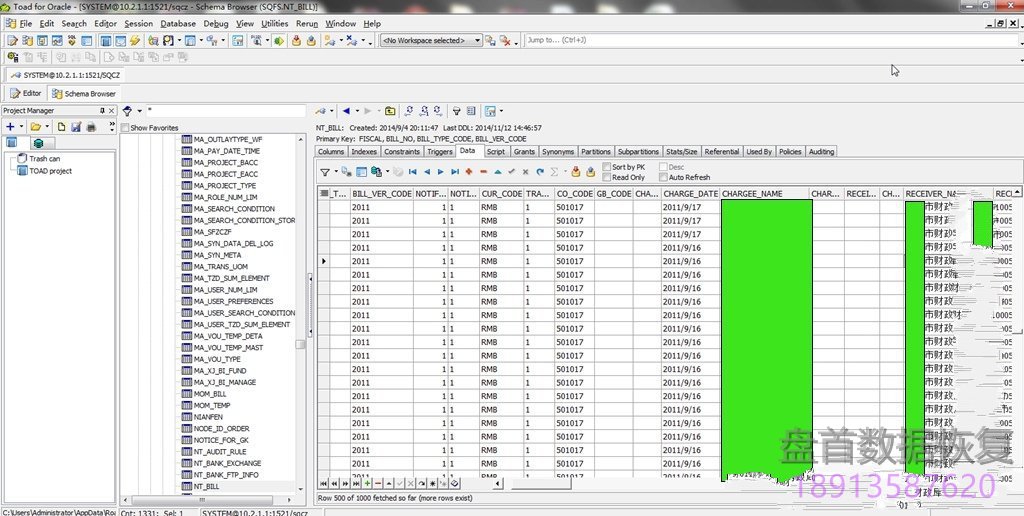Click the Jump to search field
The width and height of the screenshot is (1024, 516).
coord(771,40)
